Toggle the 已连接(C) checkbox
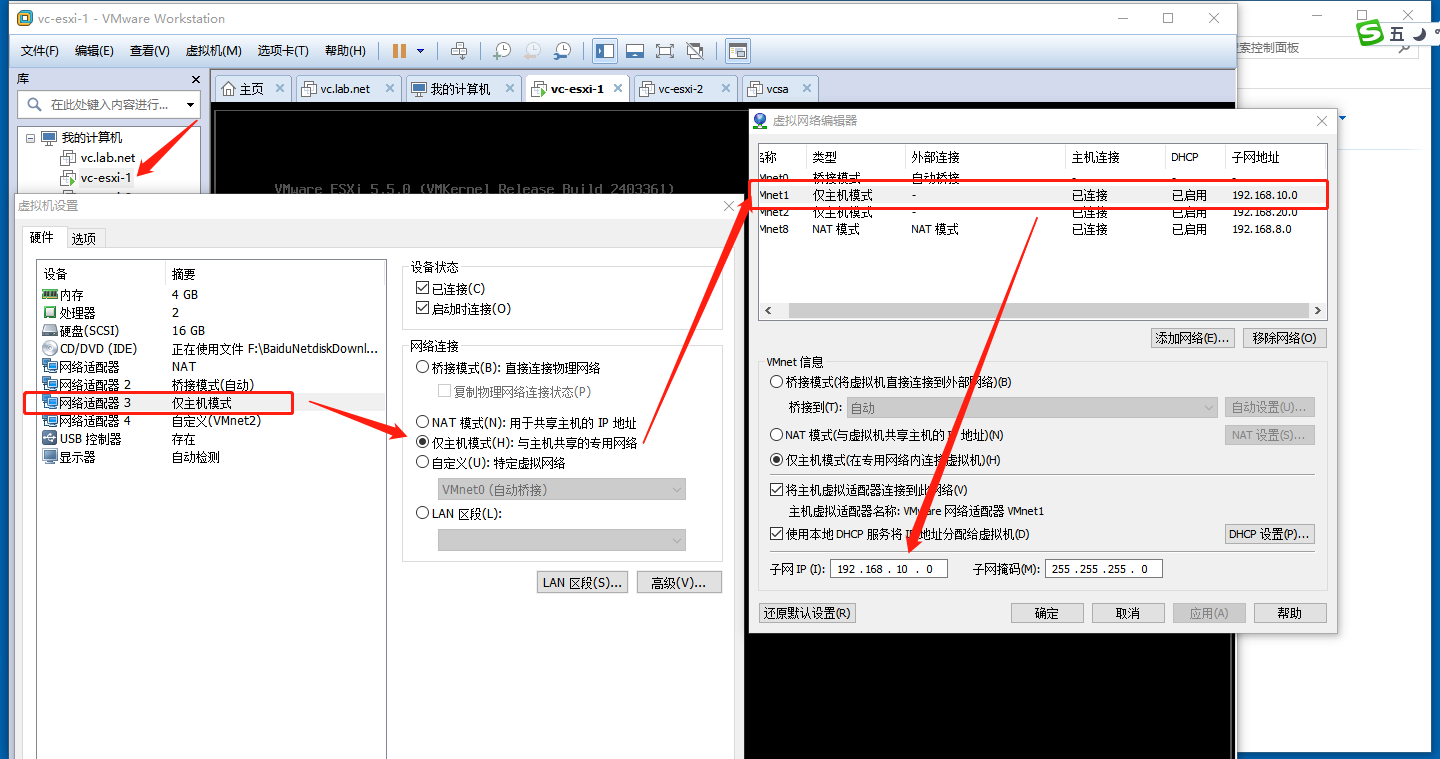This screenshot has width=1440, height=759. (422, 289)
